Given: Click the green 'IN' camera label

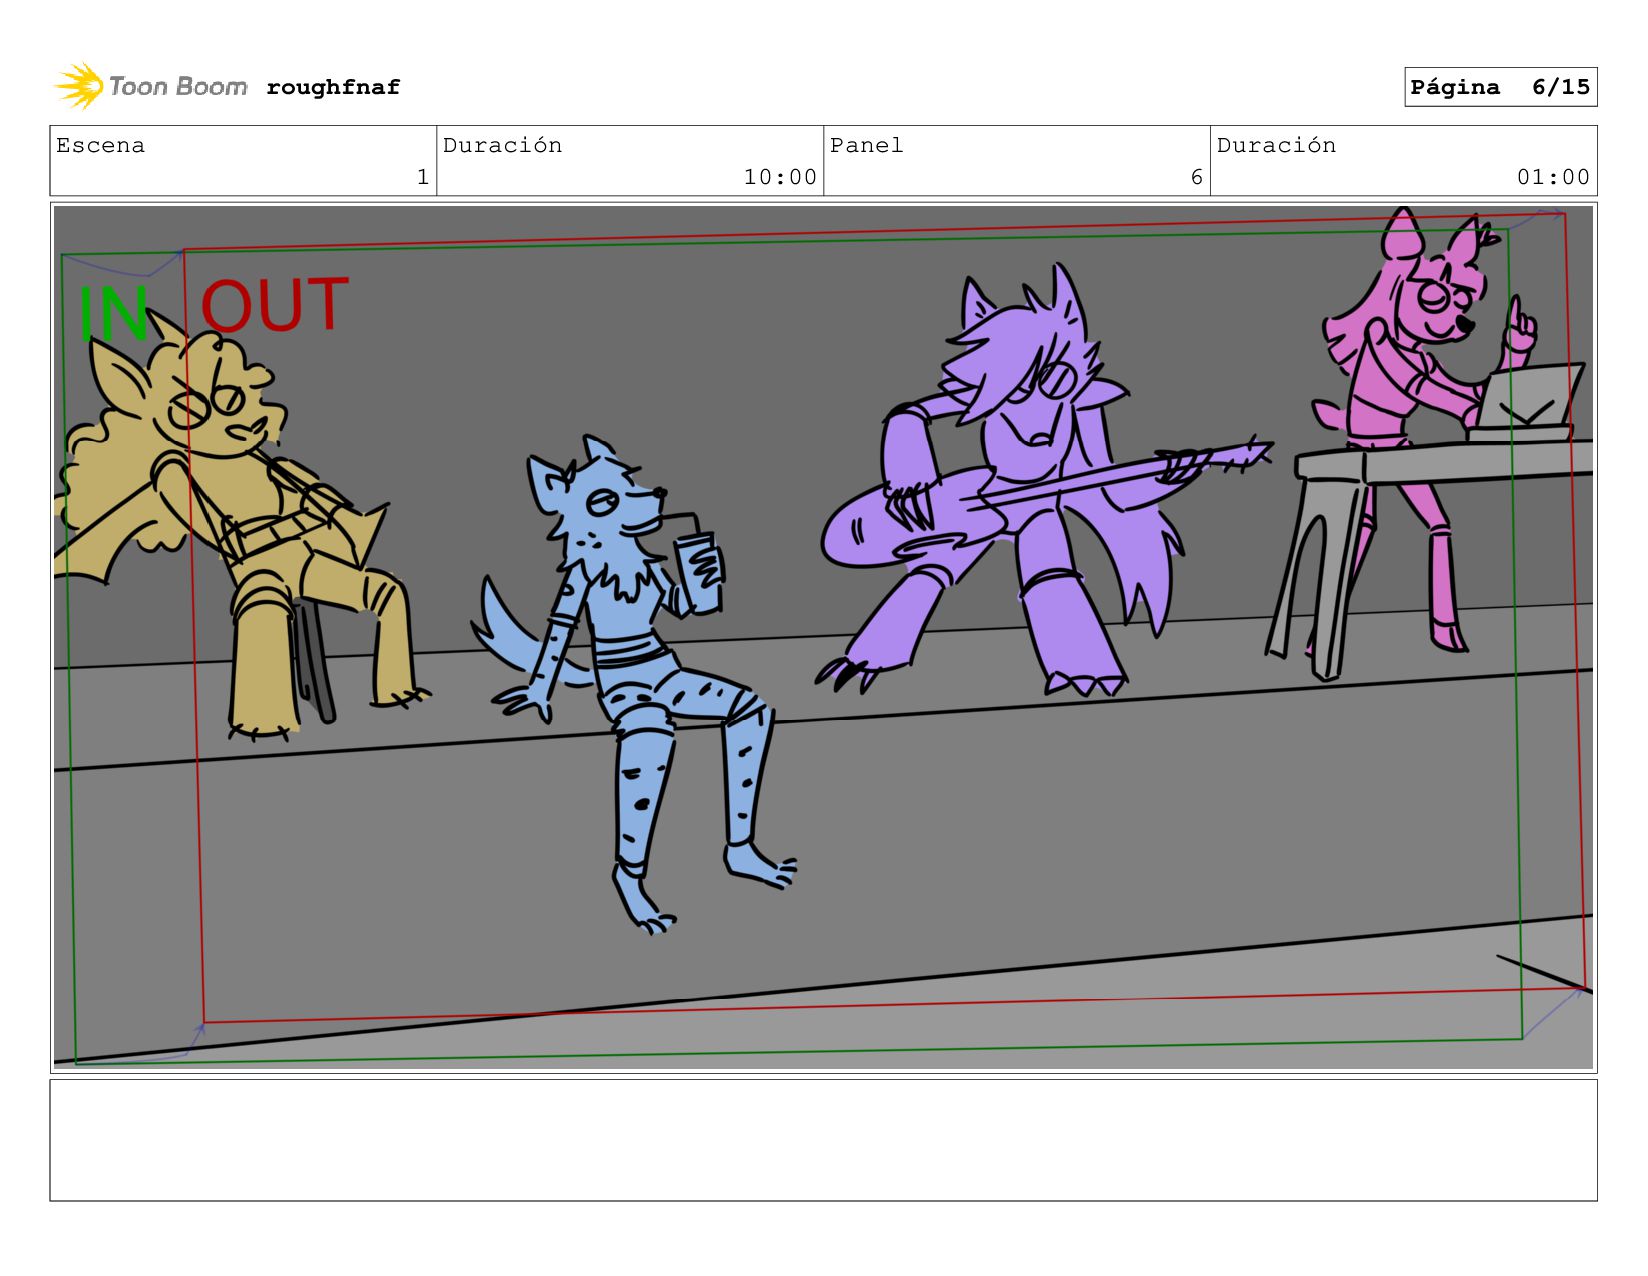Looking at the screenshot, I should tap(113, 312).
